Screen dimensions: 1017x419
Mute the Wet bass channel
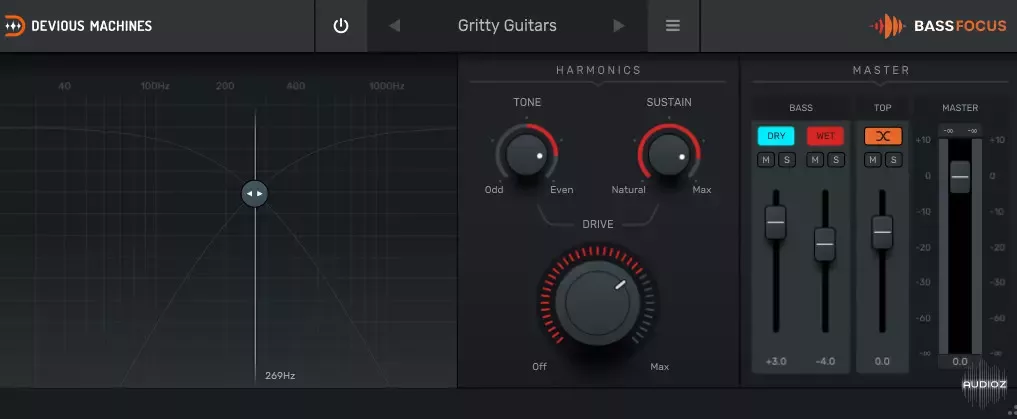pyautogui.click(x=815, y=160)
